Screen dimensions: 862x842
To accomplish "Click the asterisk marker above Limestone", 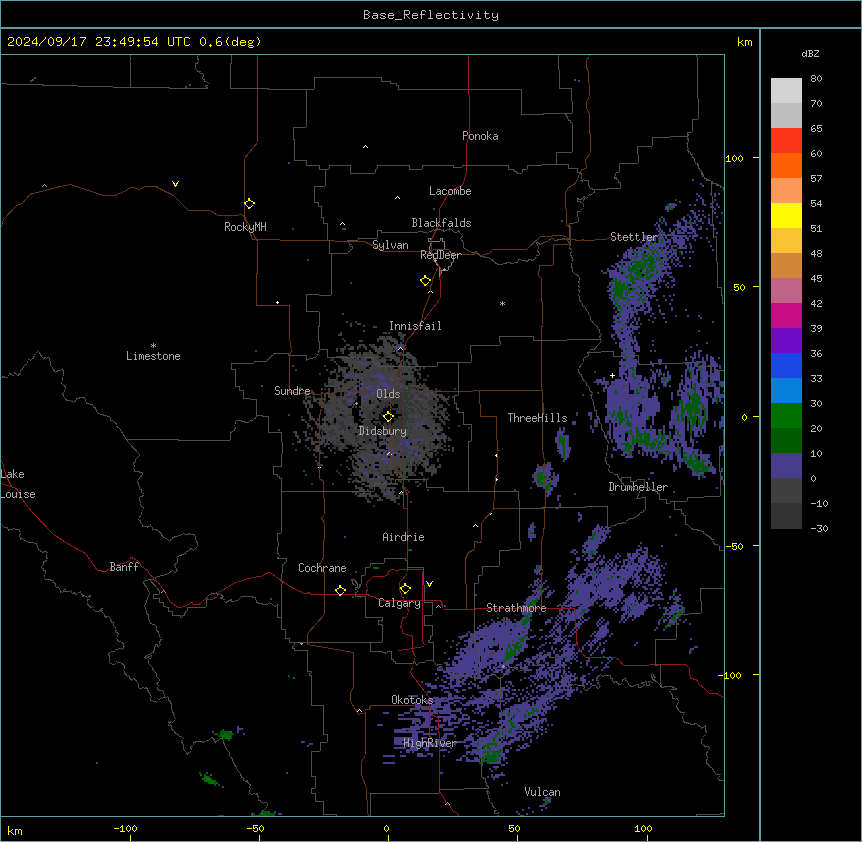I will (x=153, y=346).
